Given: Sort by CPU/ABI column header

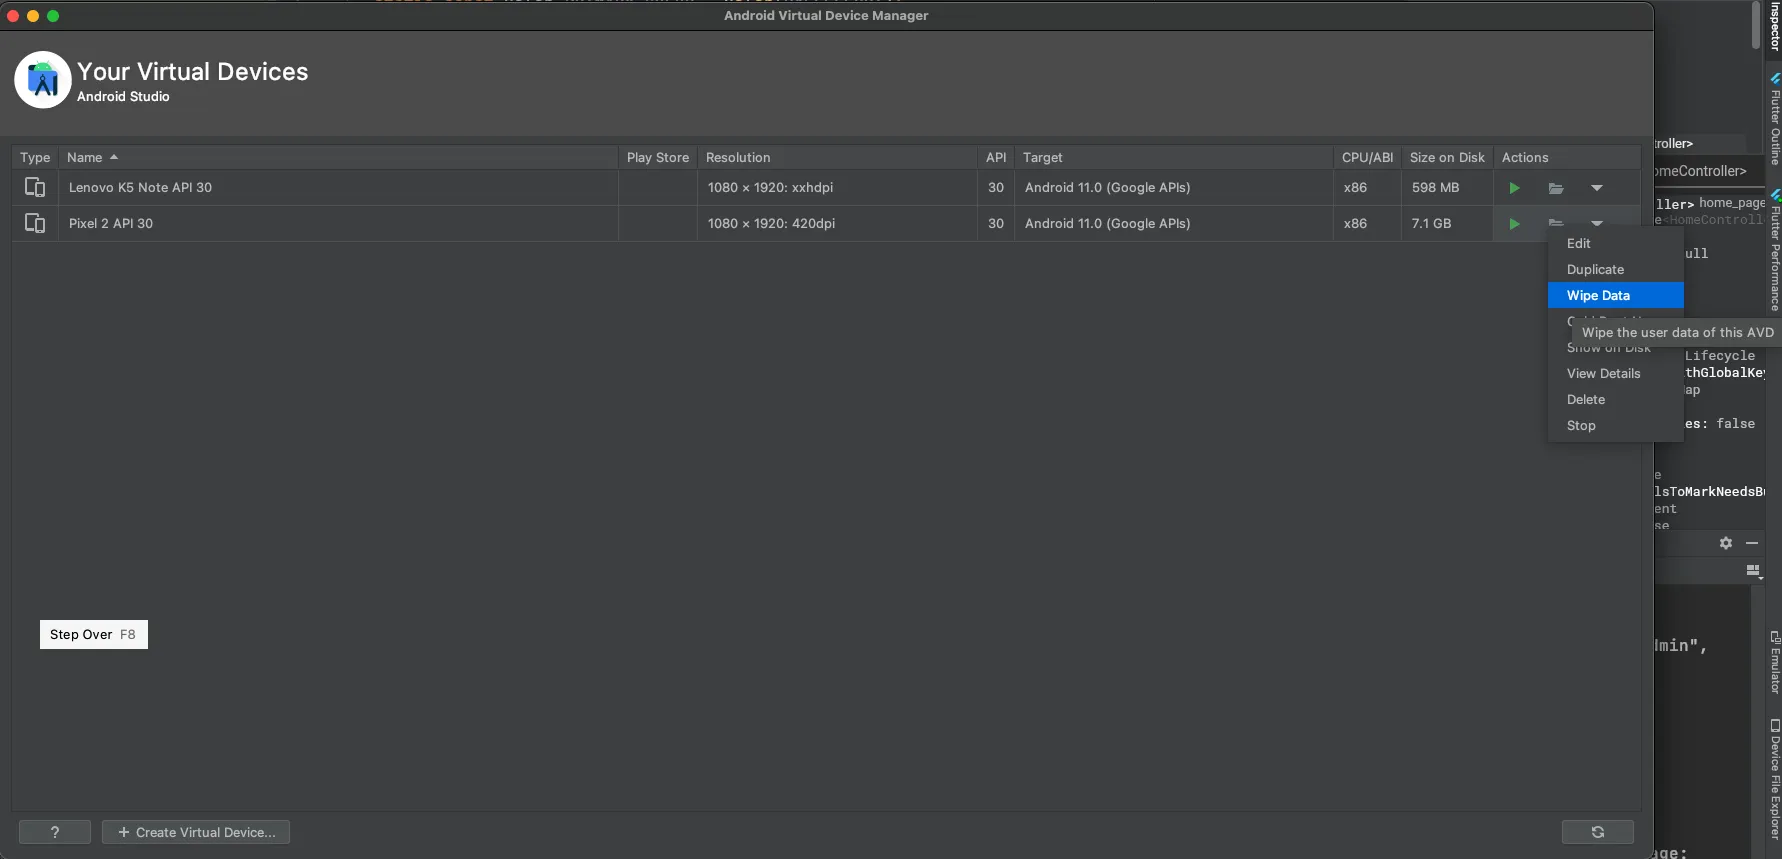Looking at the screenshot, I should tap(1367, 157).
